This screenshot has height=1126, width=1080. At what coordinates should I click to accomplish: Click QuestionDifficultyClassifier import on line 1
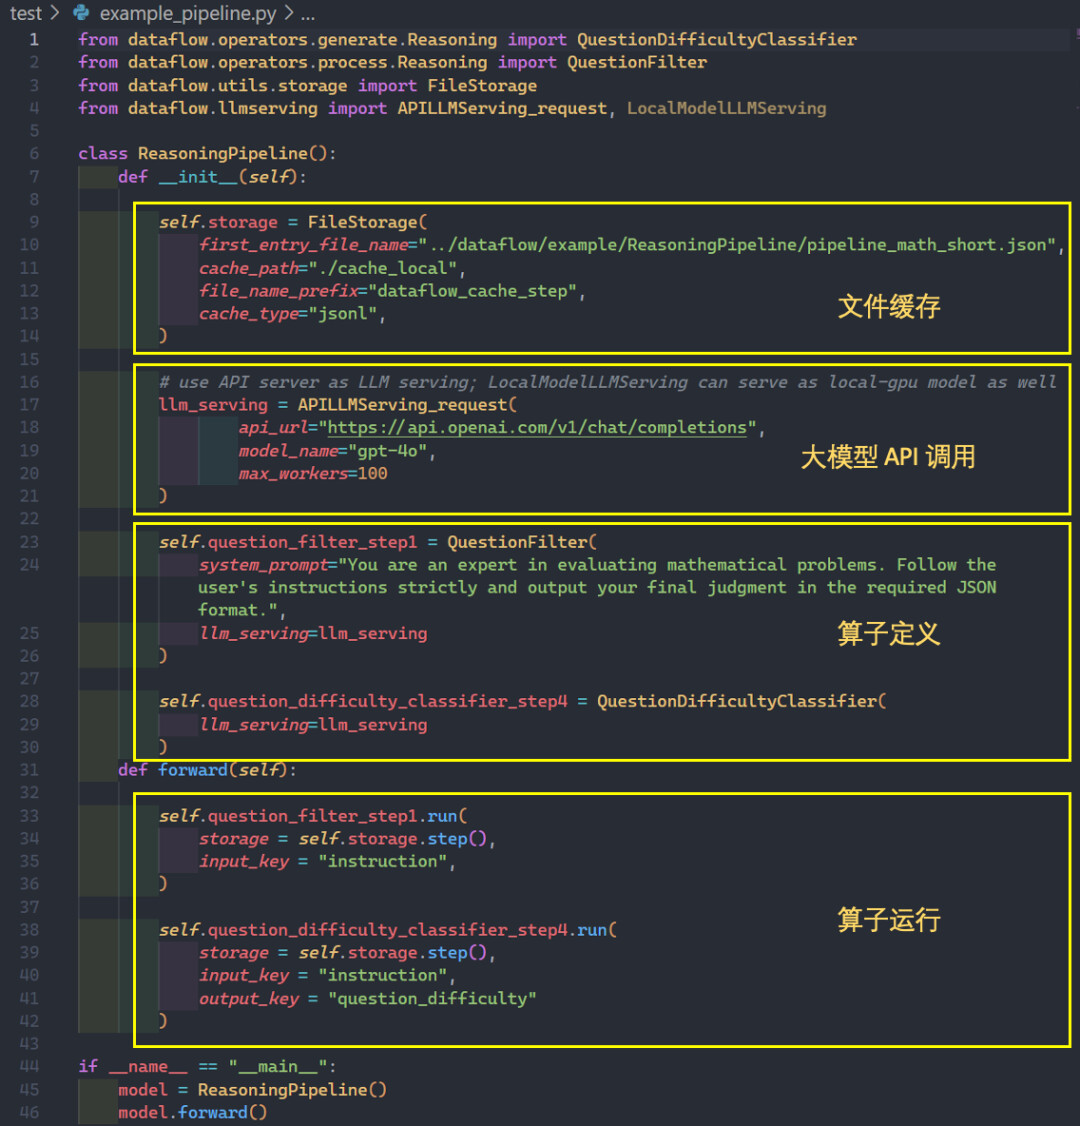[x=716, y=39]
